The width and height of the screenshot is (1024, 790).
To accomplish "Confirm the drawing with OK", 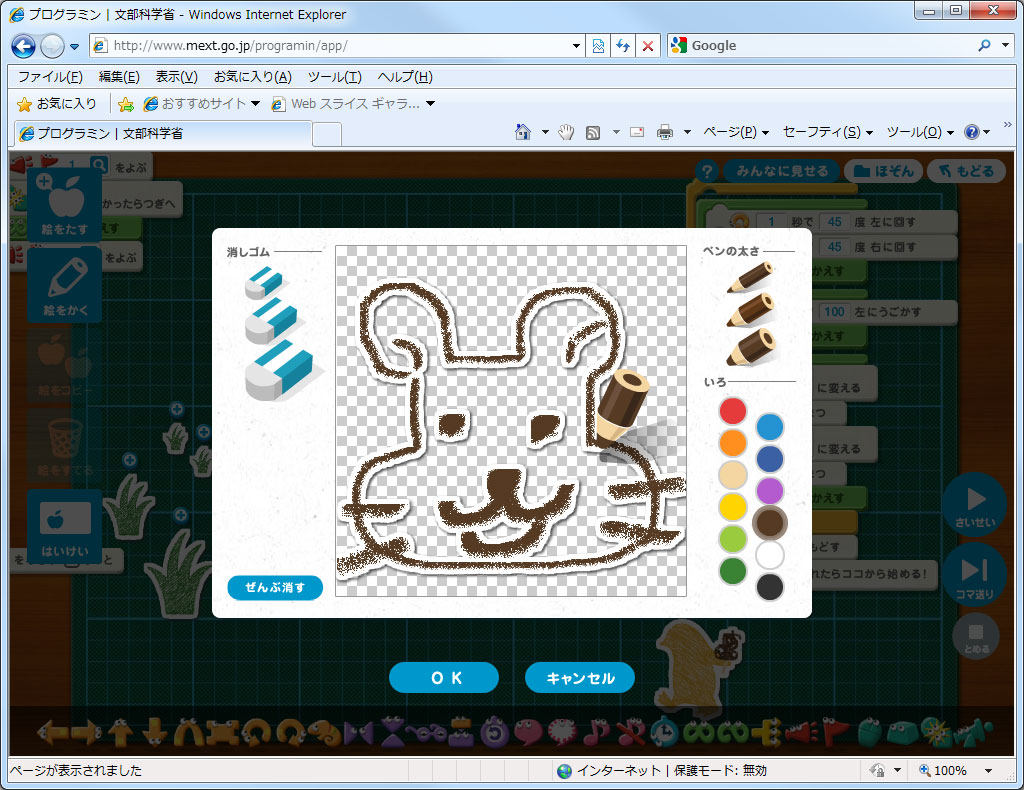I will pyautogui.click(x=444, y=678).
